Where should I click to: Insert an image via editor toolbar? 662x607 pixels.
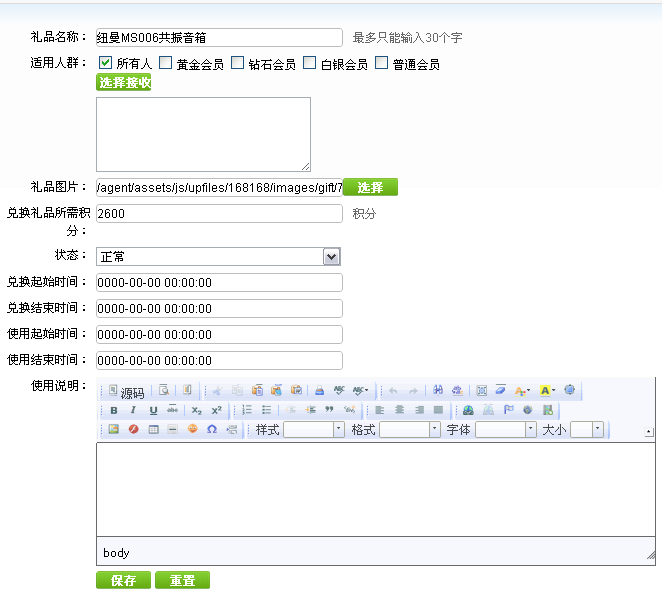coord(113,430)
